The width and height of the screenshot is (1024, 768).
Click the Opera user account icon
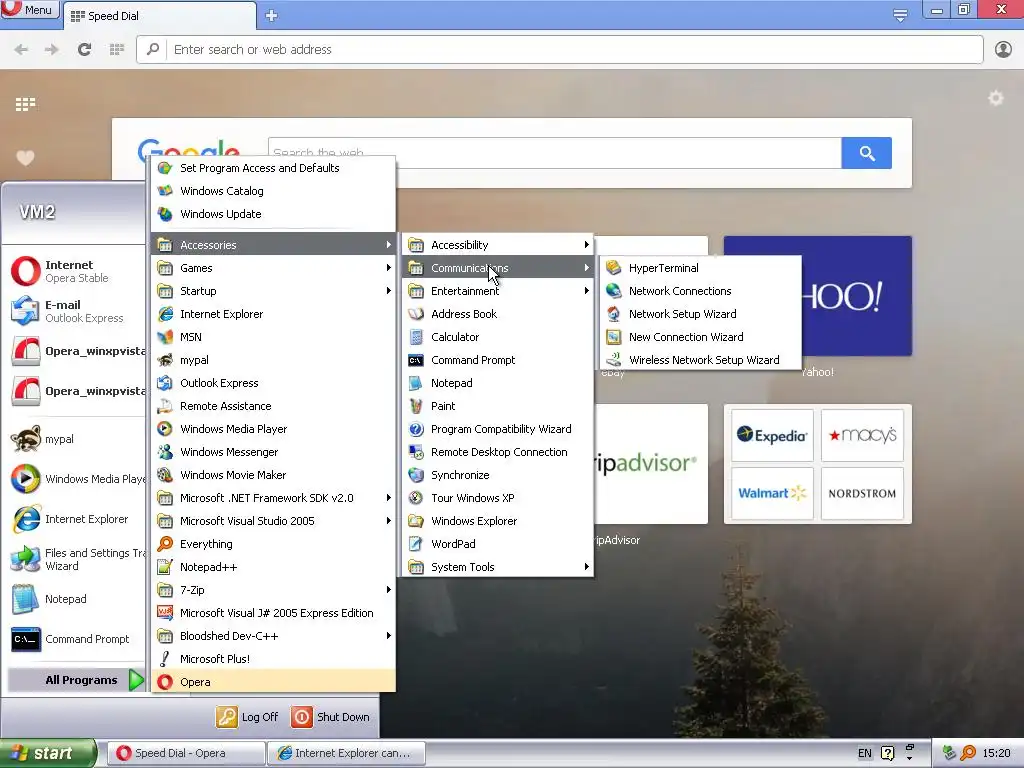(x=1003, y=50)
